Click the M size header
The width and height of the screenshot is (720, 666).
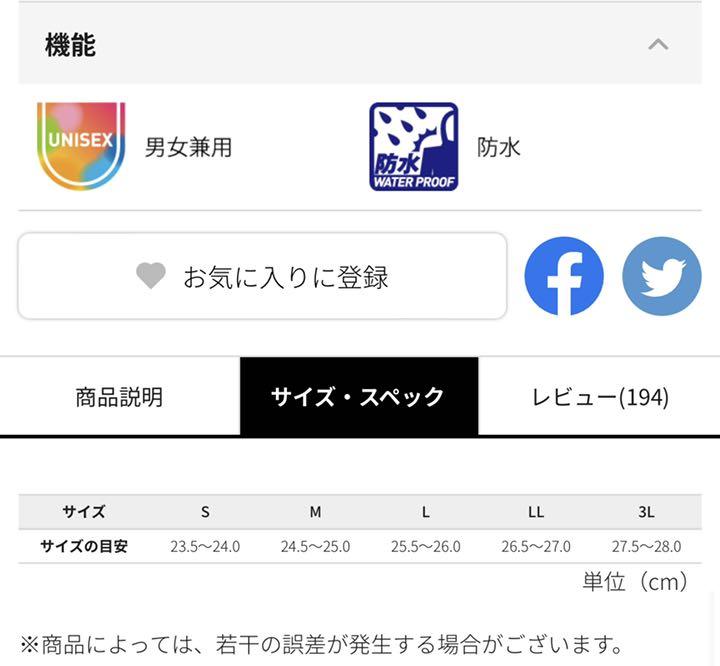click(x=315, y=512)
